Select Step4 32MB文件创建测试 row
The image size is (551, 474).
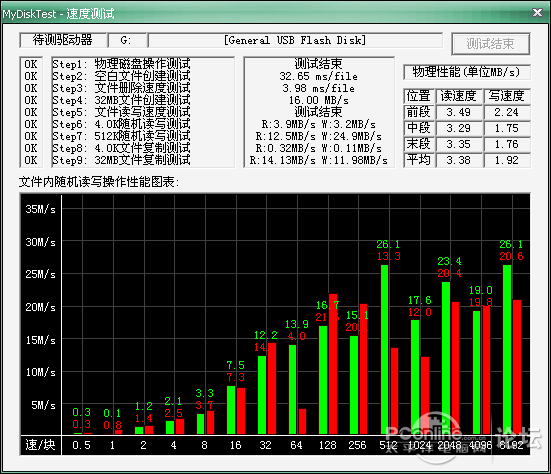(x=122, y=100)
